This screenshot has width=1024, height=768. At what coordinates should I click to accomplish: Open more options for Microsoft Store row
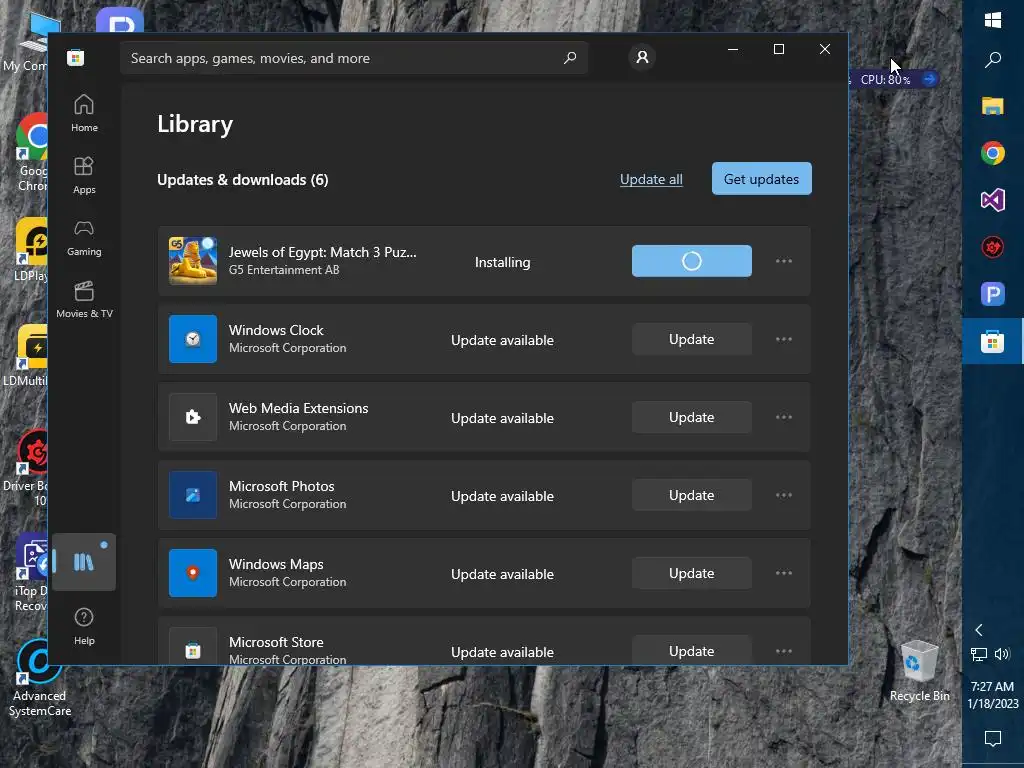(784, 651)
